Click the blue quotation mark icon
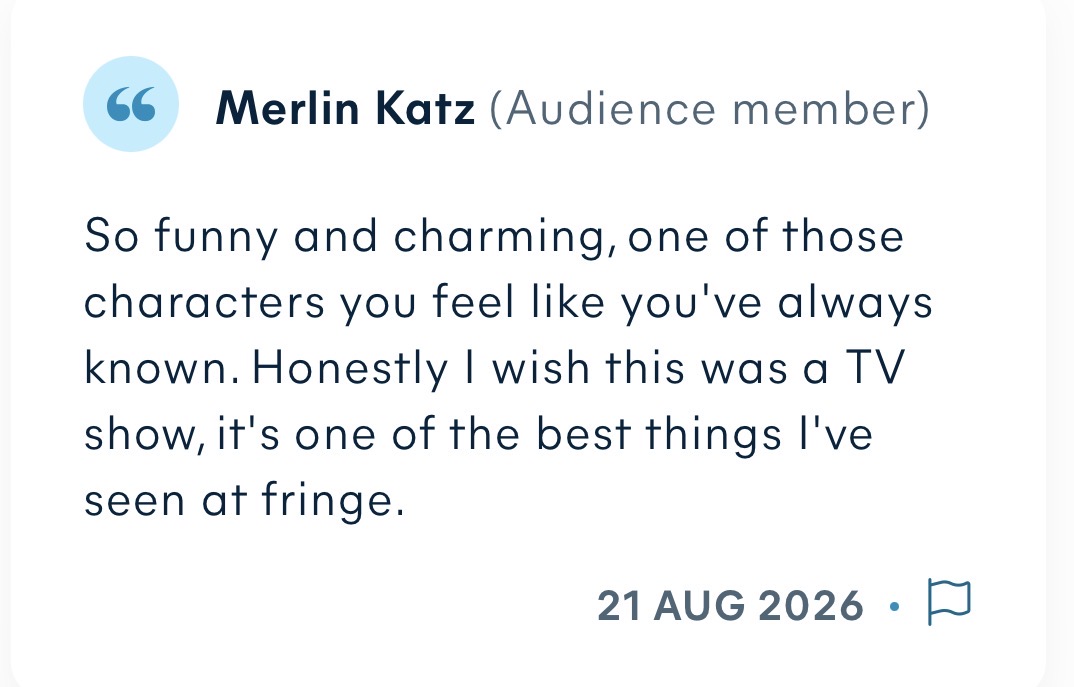 pos(131,104)
